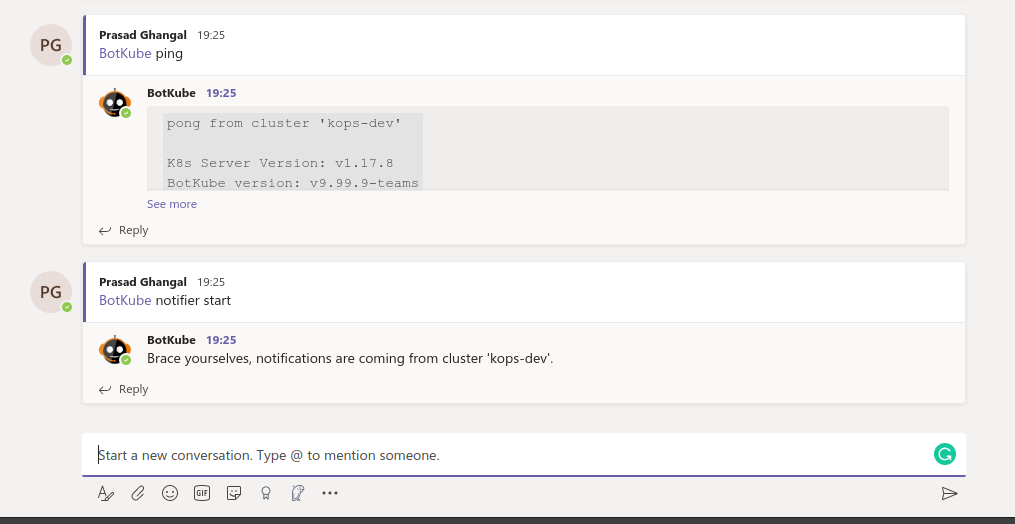Viewport: 1015px width, 524px height.
Task: Click the Send message arrow
Action: coord(949,493)
